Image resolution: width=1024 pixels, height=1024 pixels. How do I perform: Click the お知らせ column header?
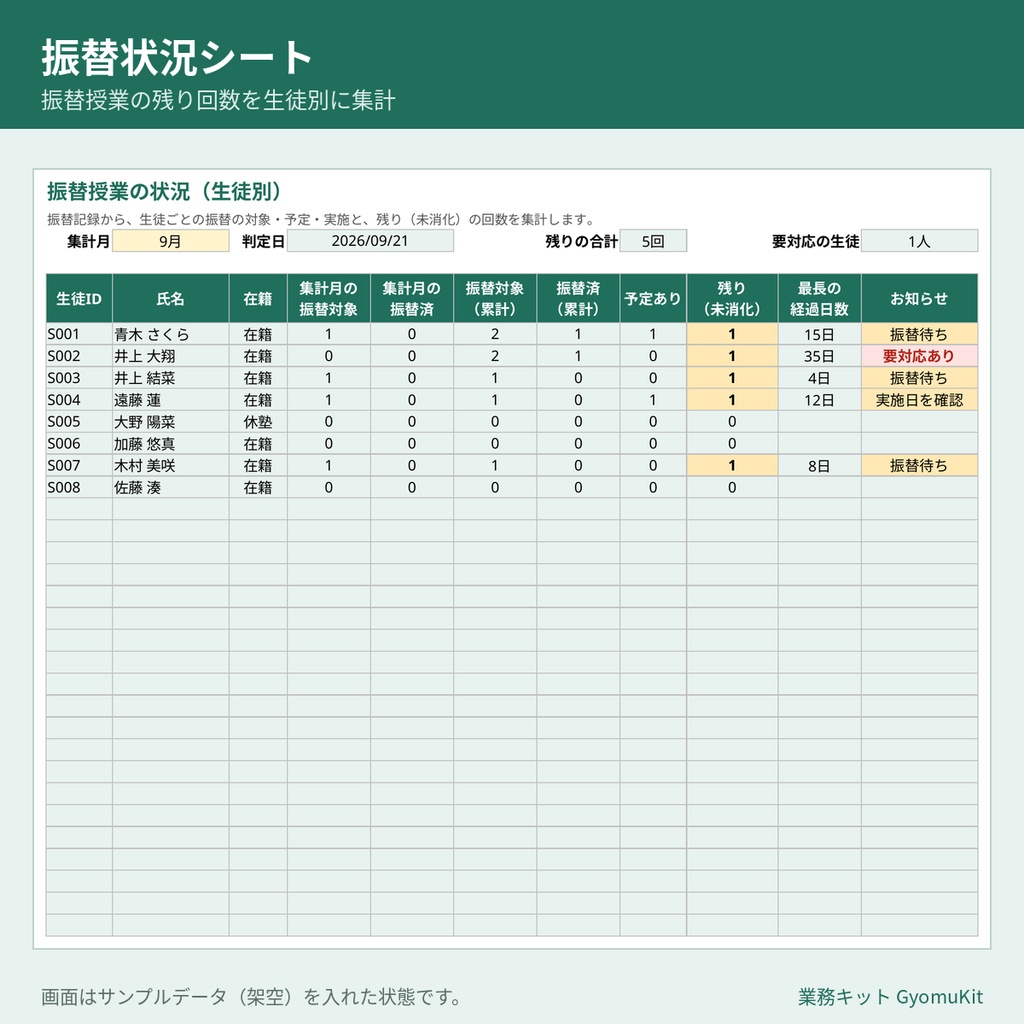coord(920,298)
